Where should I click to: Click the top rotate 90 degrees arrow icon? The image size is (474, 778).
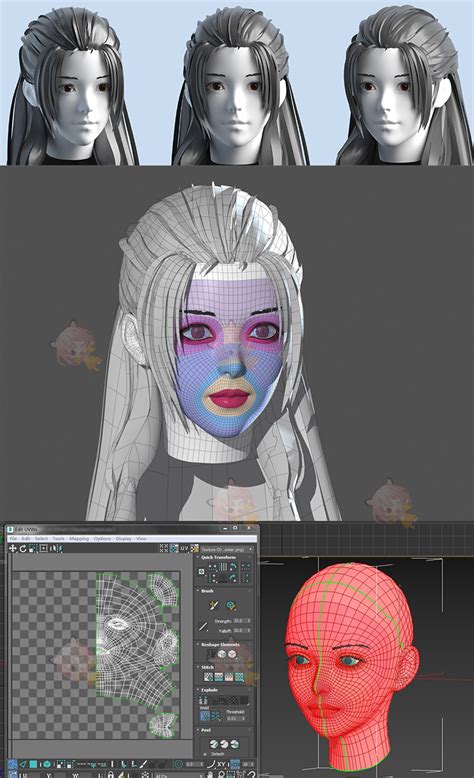[233, 566]
